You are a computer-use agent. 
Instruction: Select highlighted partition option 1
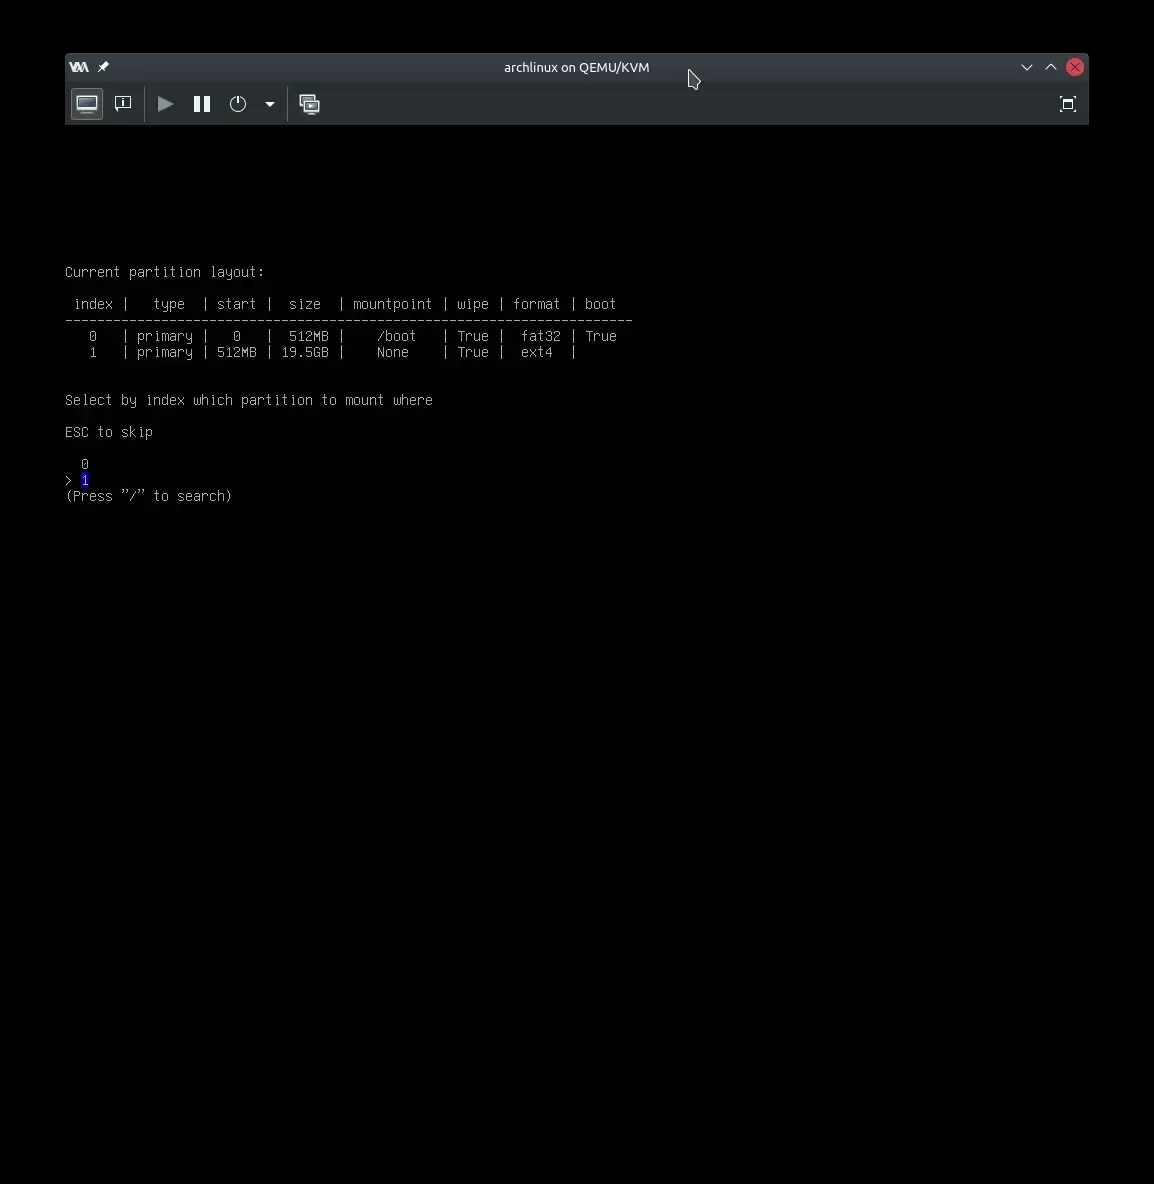pos(85,480)
